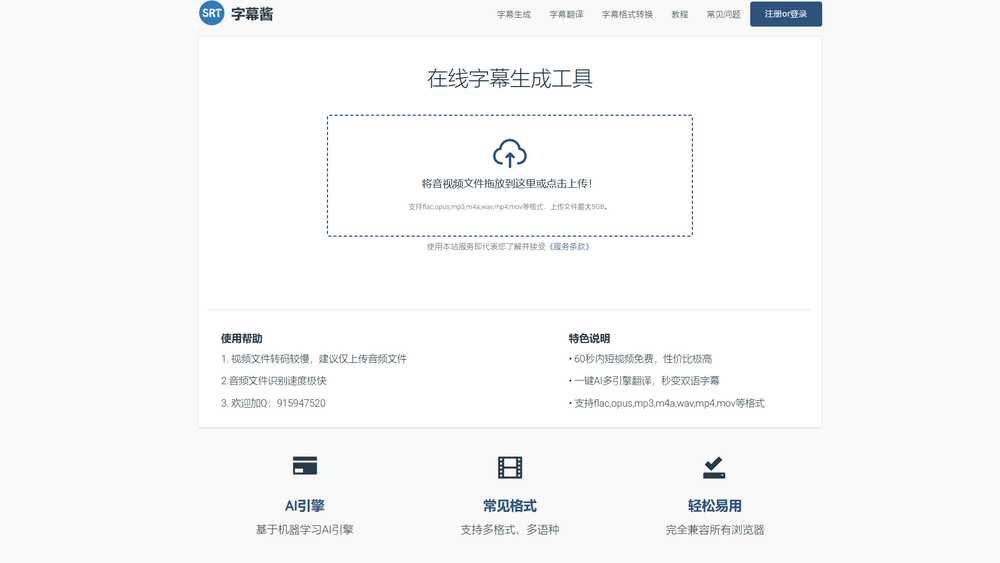Open the 字幕生成 menu item

click(x=514, y=14)
